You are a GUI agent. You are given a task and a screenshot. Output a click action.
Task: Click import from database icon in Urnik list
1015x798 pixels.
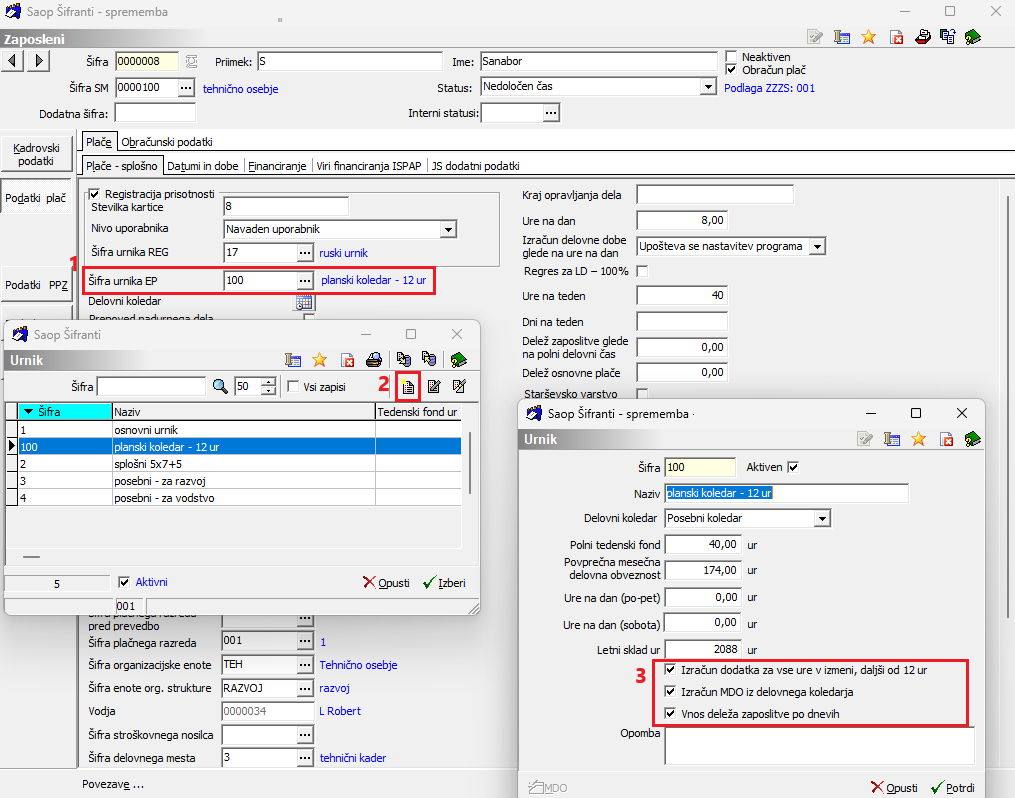click(x=428, y=360)
